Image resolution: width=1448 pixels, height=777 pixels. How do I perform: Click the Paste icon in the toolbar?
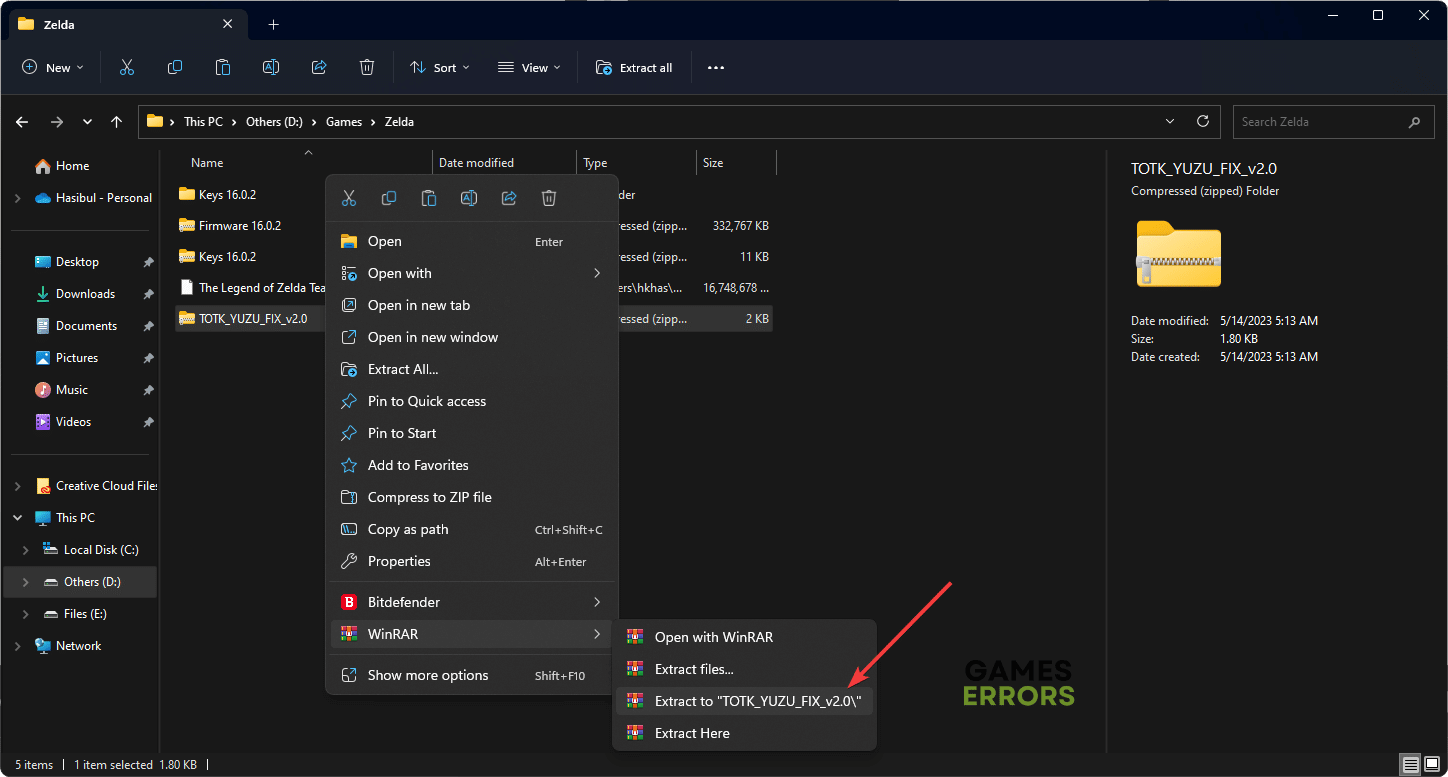(x=223, y=67)
